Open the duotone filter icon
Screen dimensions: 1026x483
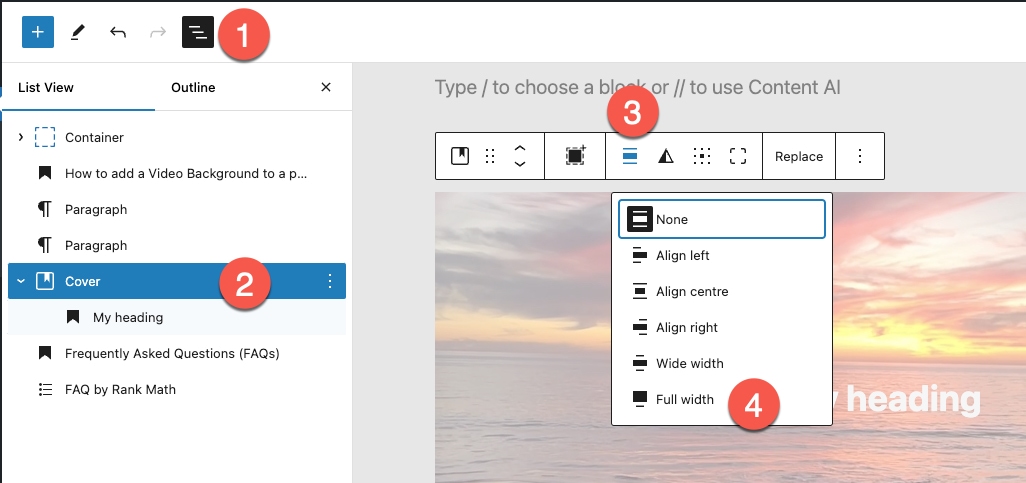click(x=666, y=156)
